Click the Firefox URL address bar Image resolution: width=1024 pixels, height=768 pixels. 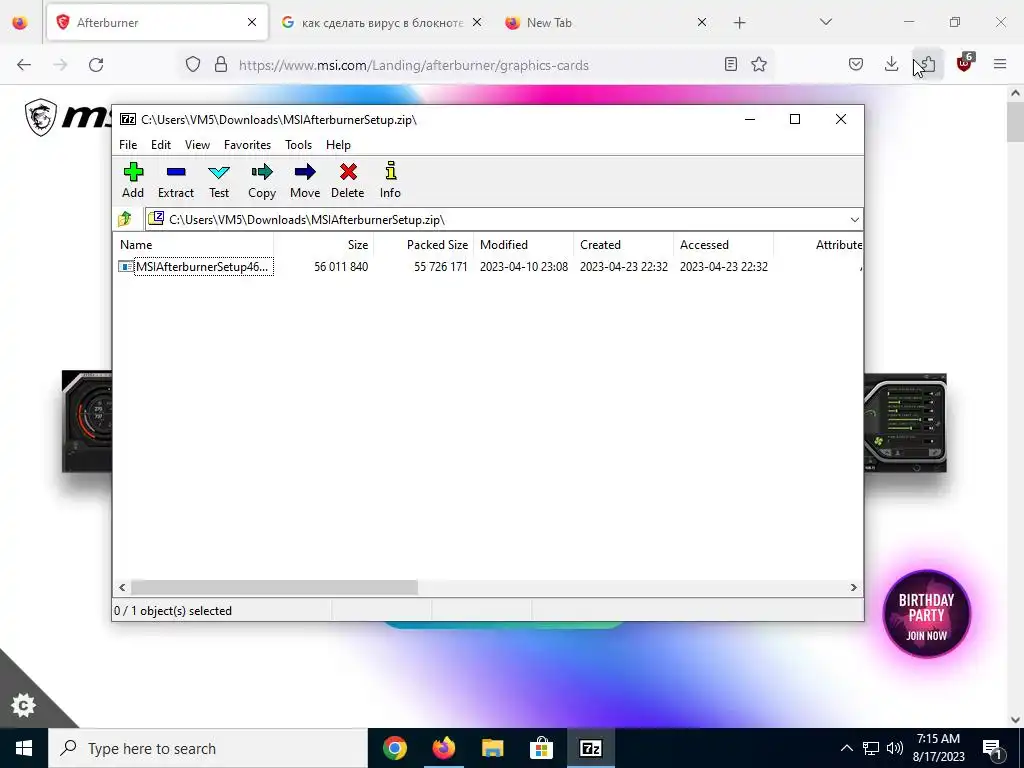pyautogui.click(x=477, y=65)
